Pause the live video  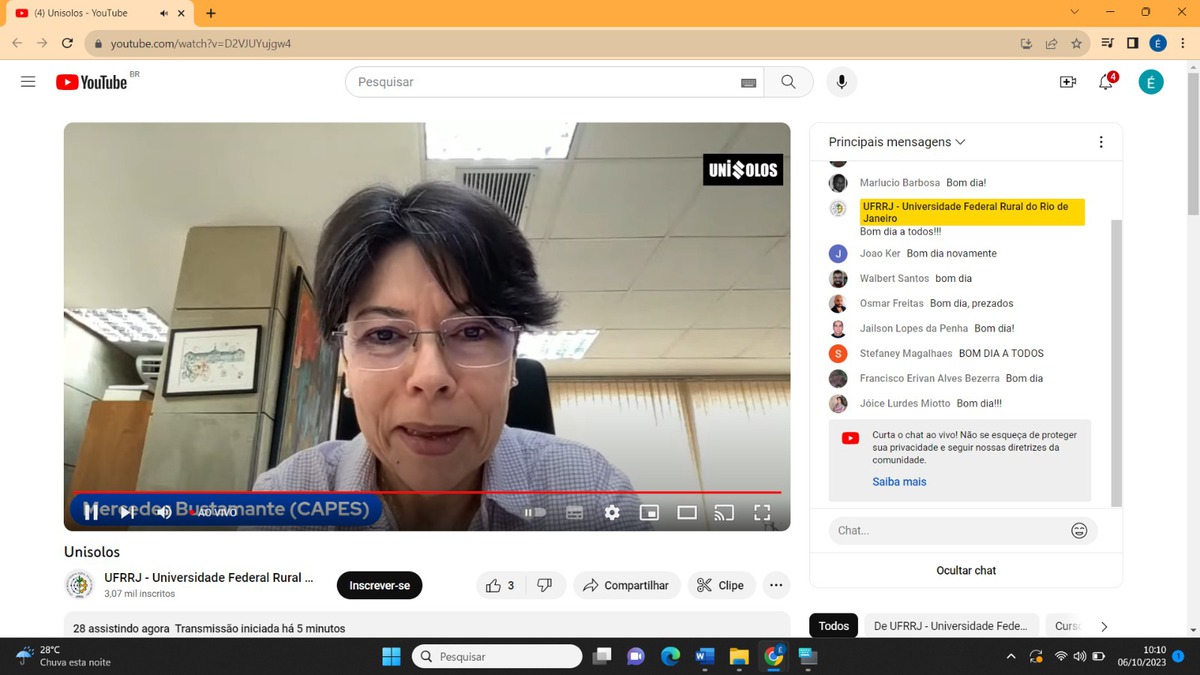click(x=91, y=513)
